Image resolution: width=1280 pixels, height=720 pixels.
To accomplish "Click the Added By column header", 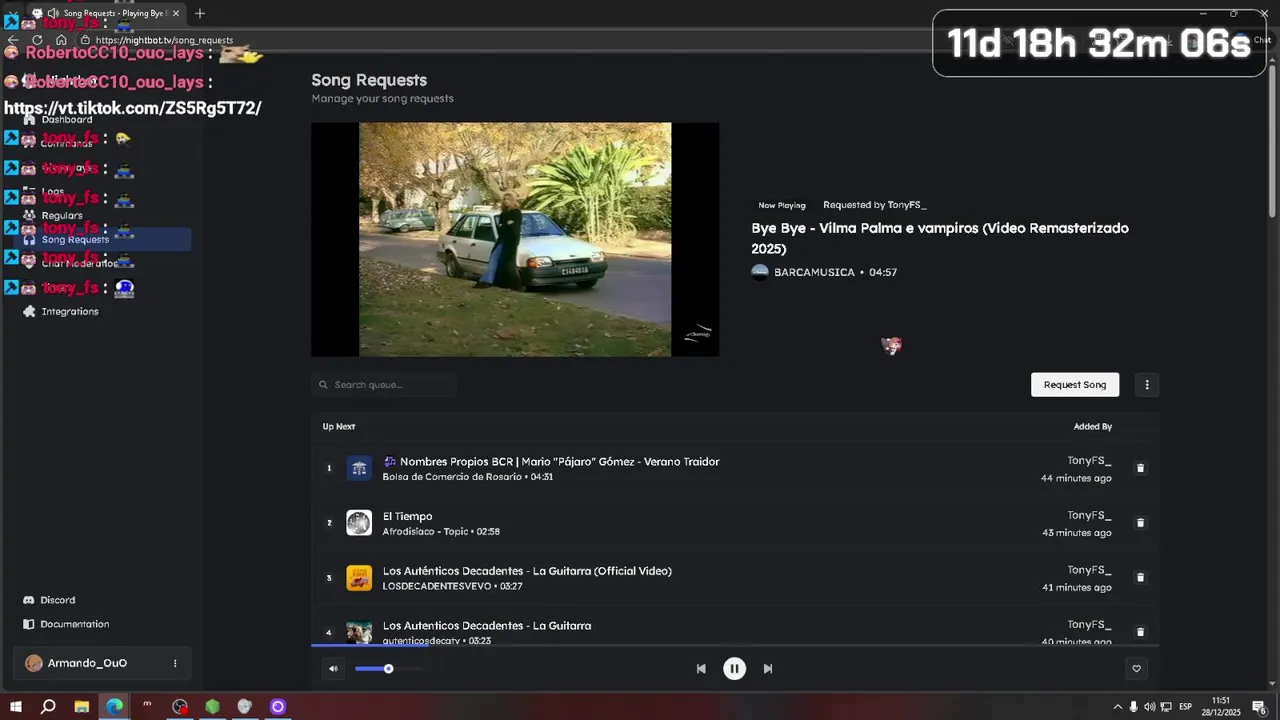I will (x=1092, y=427).
